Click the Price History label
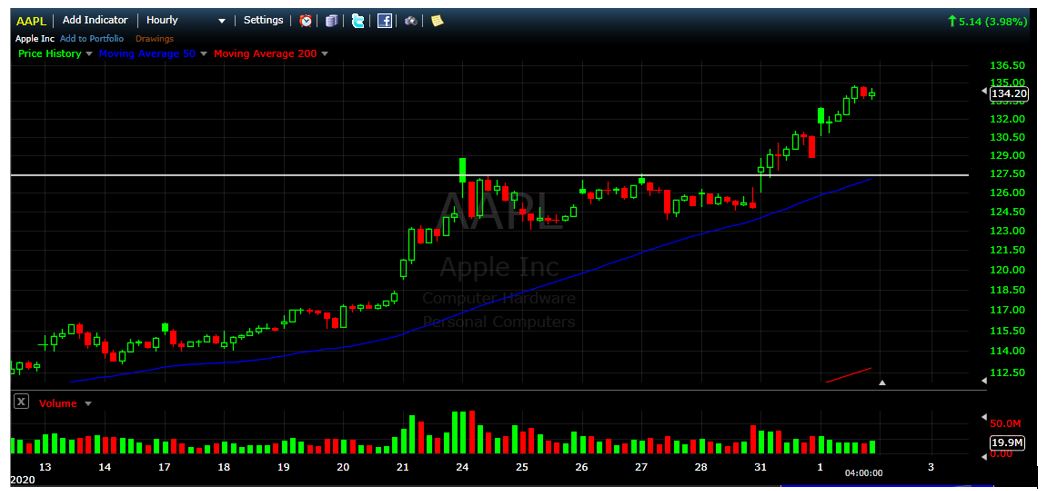 click(49, 53)
